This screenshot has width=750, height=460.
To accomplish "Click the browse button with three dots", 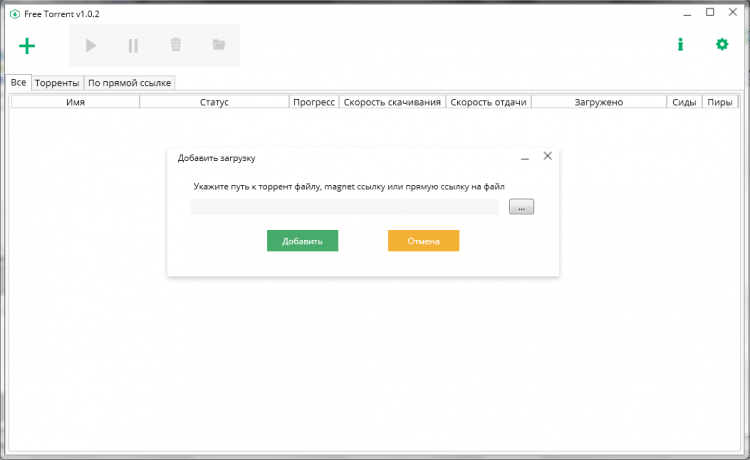I will point(522,207).
